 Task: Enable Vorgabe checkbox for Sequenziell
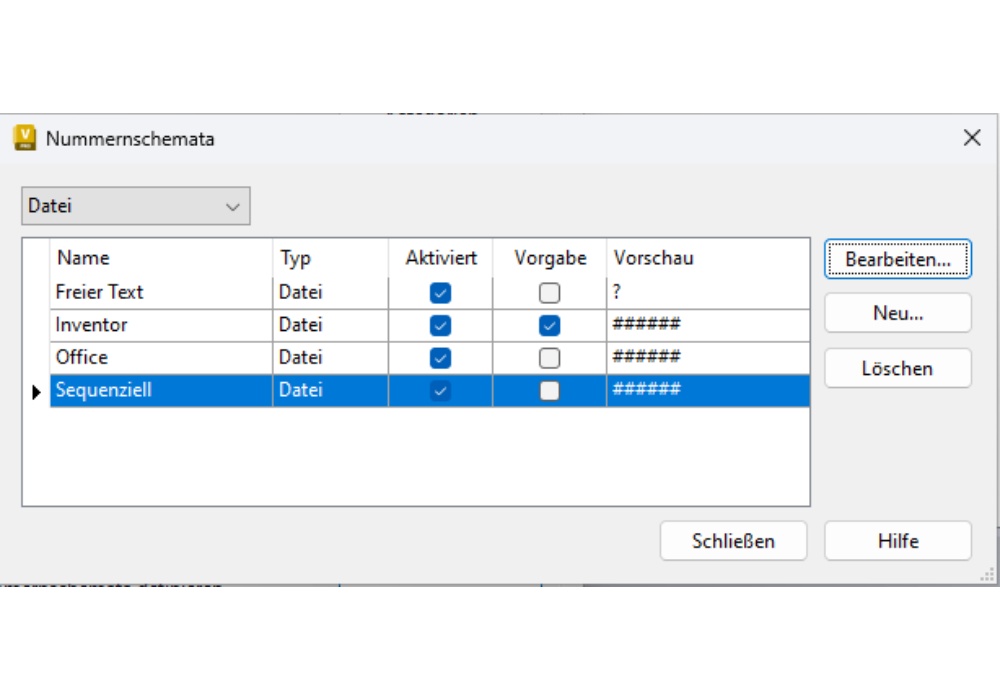(549, 391)
